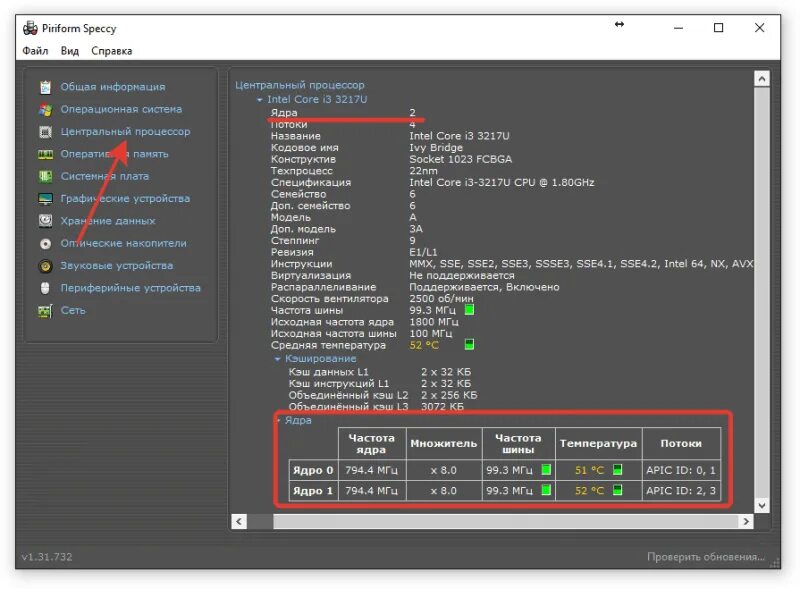800x589 pixels.
Task: Click the Ядро 1 row header
Action: point(313,490)
